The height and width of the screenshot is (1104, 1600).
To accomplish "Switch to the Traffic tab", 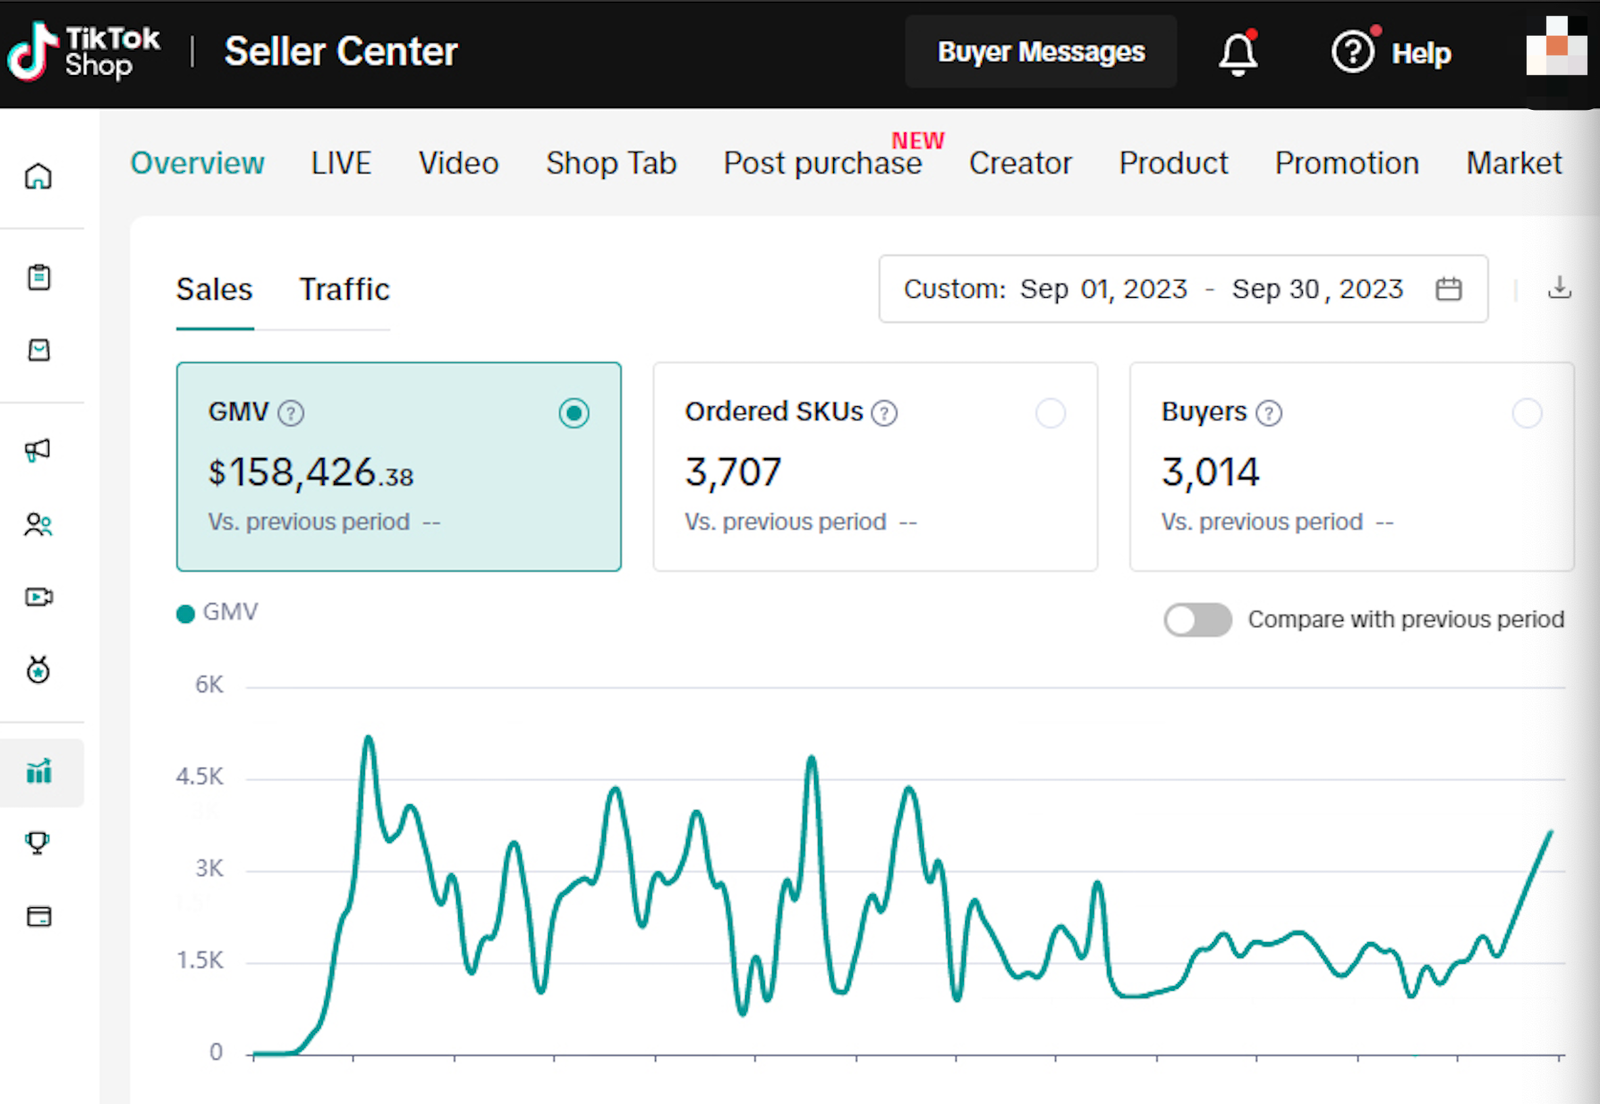I will tap(344, 290).
